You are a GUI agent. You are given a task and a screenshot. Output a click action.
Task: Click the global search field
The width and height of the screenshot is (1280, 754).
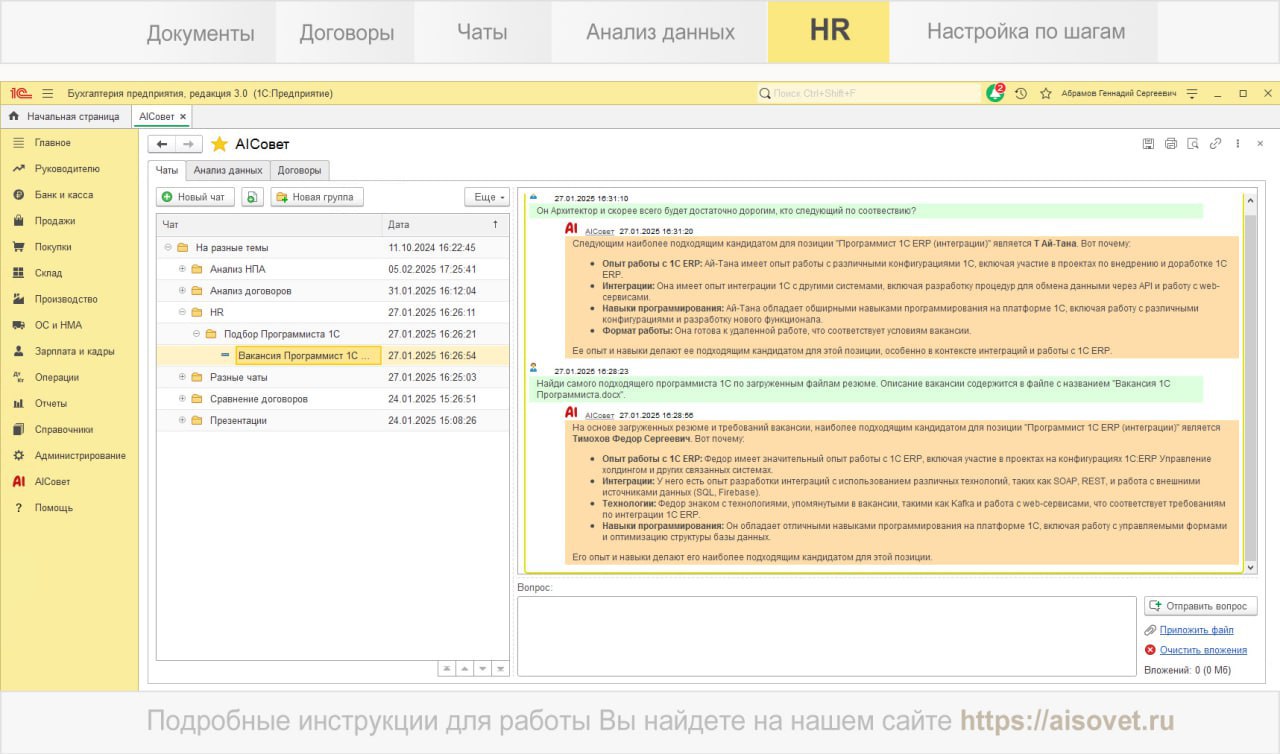[x=870, y=93]
